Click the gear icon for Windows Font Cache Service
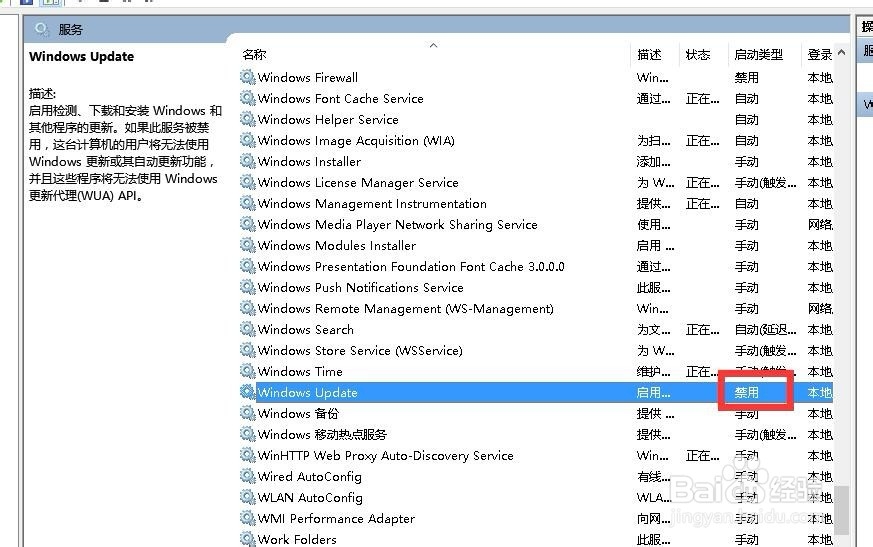873x547 pixels. tap(248, 98)
